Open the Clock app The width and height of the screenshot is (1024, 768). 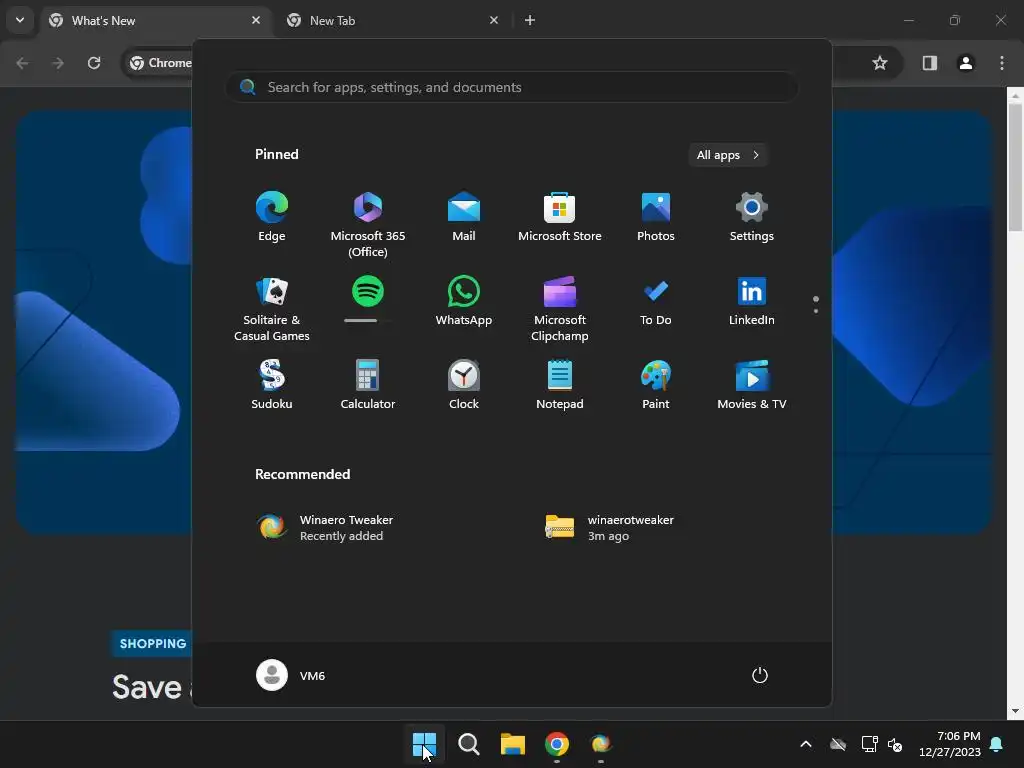click(x=464, y=385)
